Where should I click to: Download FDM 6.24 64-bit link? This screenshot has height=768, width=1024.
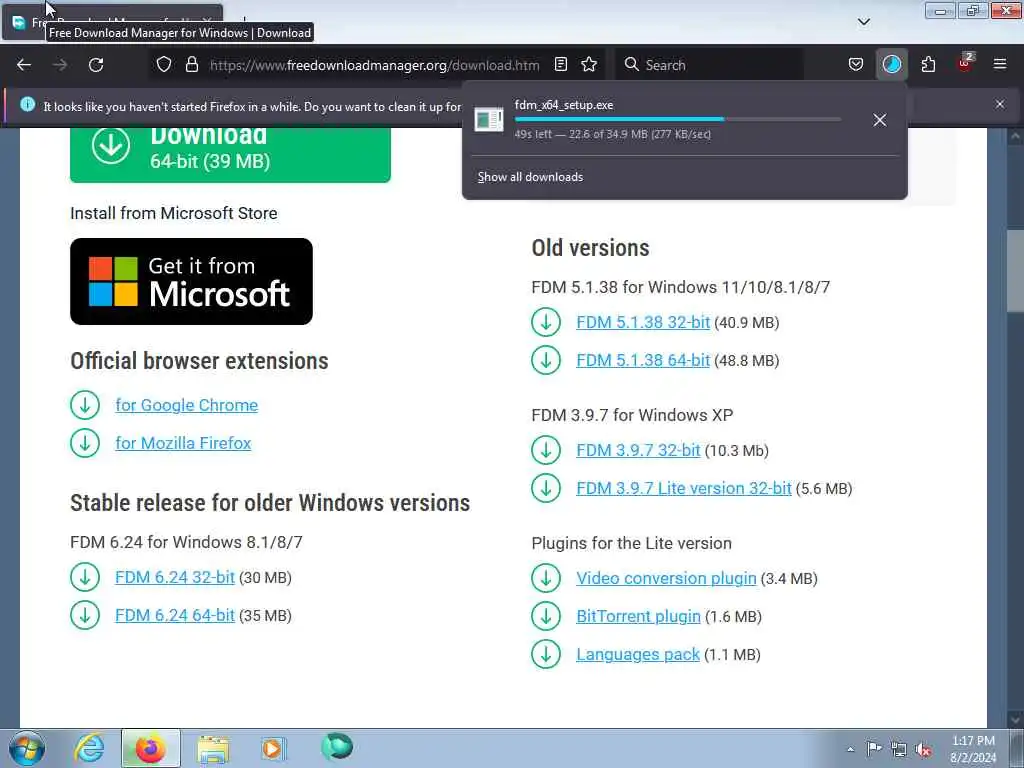tap(175, 615)
